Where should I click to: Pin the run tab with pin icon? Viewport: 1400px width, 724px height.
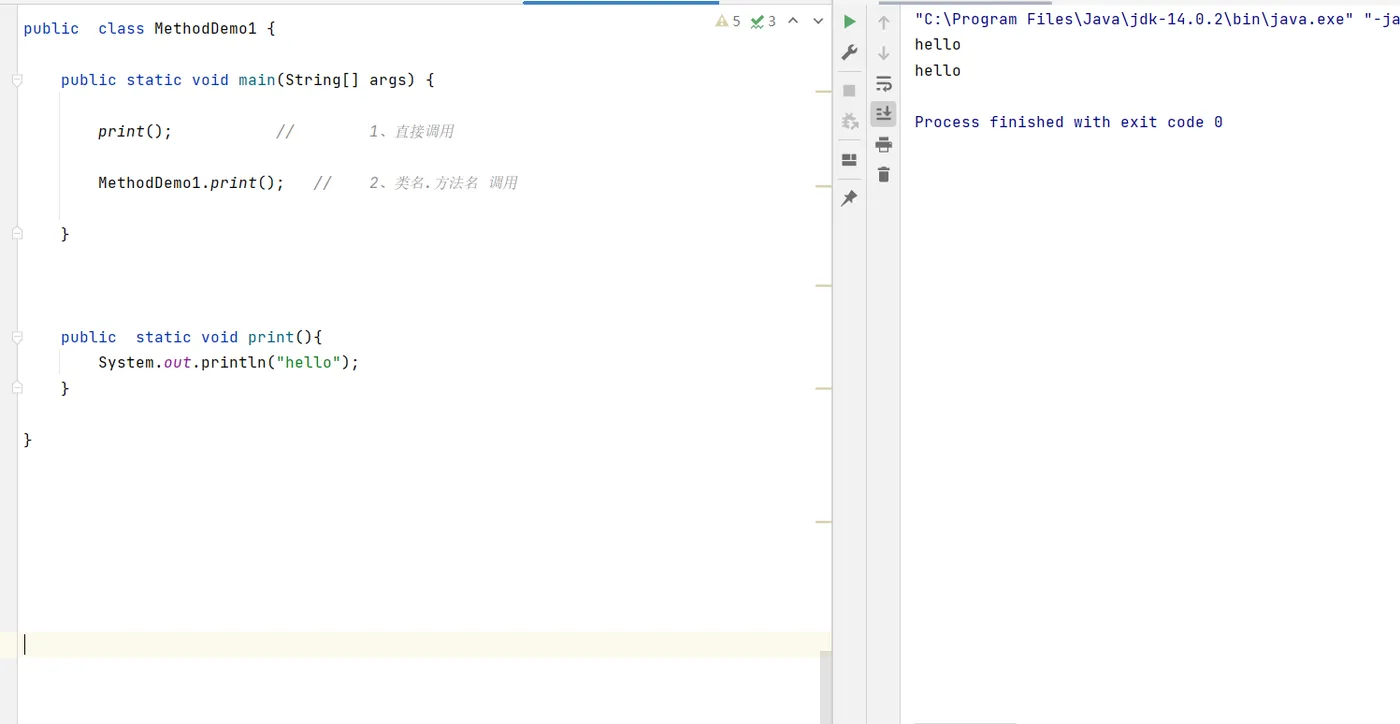(x=849, y=198)
